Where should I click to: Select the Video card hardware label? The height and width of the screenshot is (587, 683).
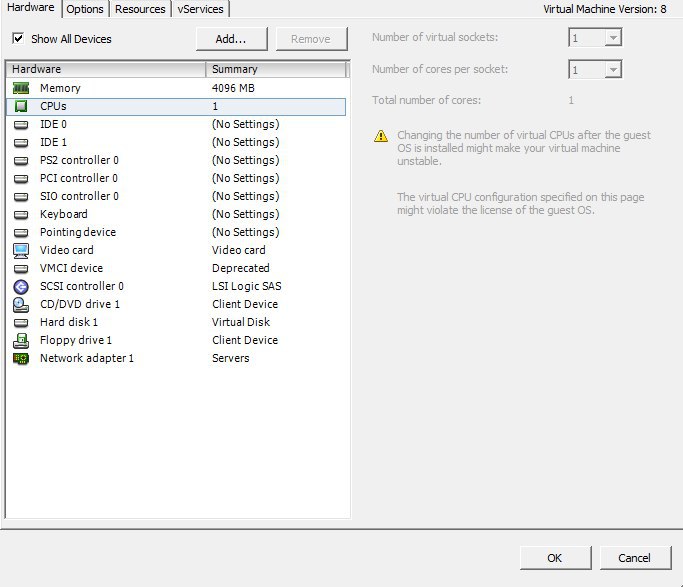coord(67,250)
